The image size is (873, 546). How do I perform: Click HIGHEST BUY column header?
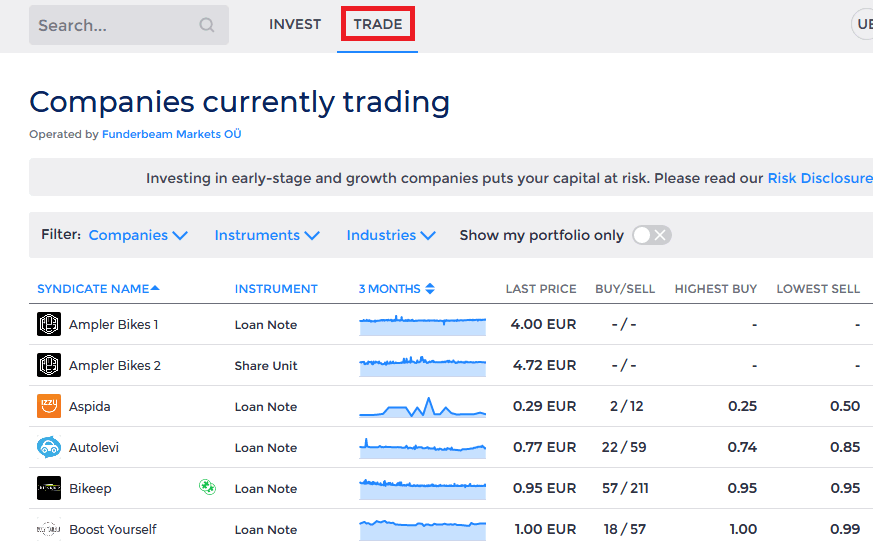pos(715,289)
